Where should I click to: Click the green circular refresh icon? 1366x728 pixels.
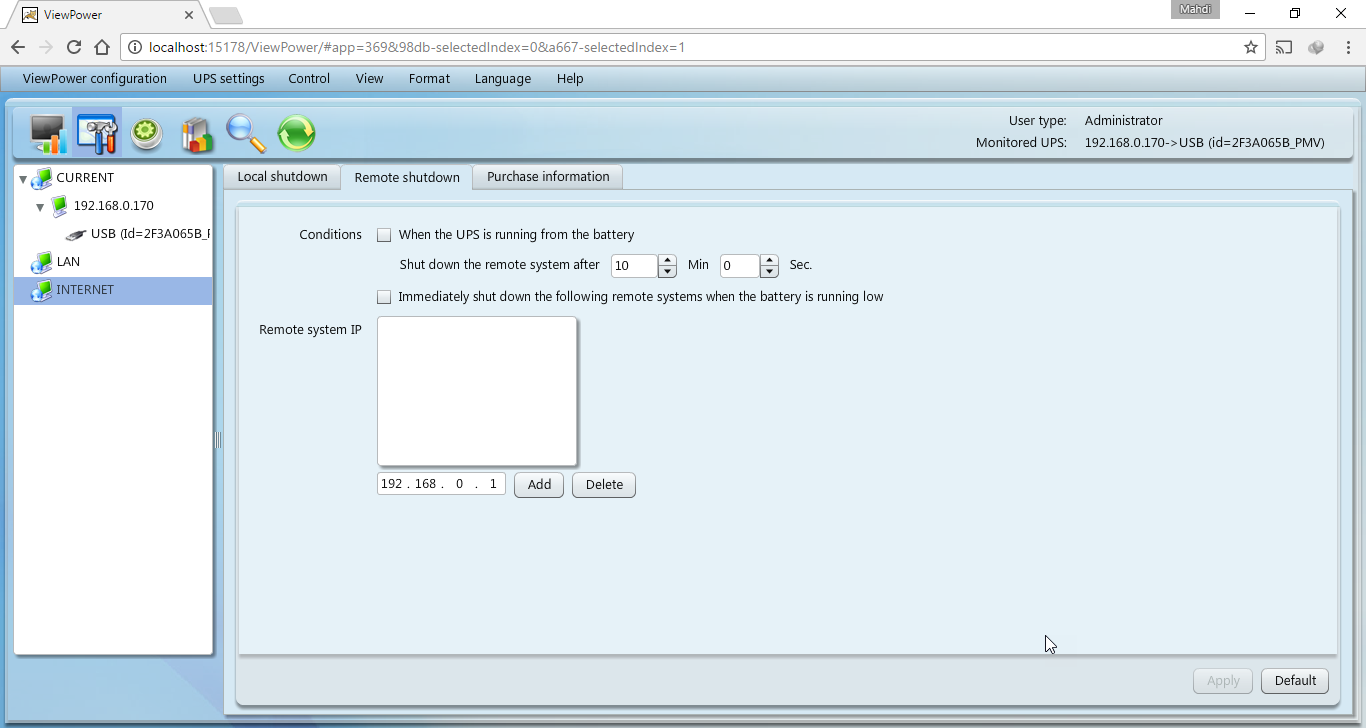(x=296, y=133)
